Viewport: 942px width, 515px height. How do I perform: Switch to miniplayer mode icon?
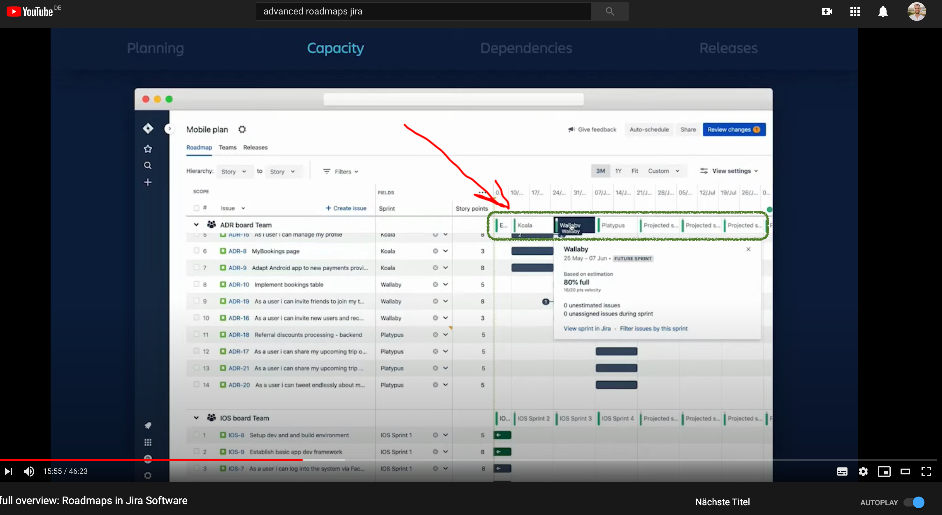(x=884, y=472)
